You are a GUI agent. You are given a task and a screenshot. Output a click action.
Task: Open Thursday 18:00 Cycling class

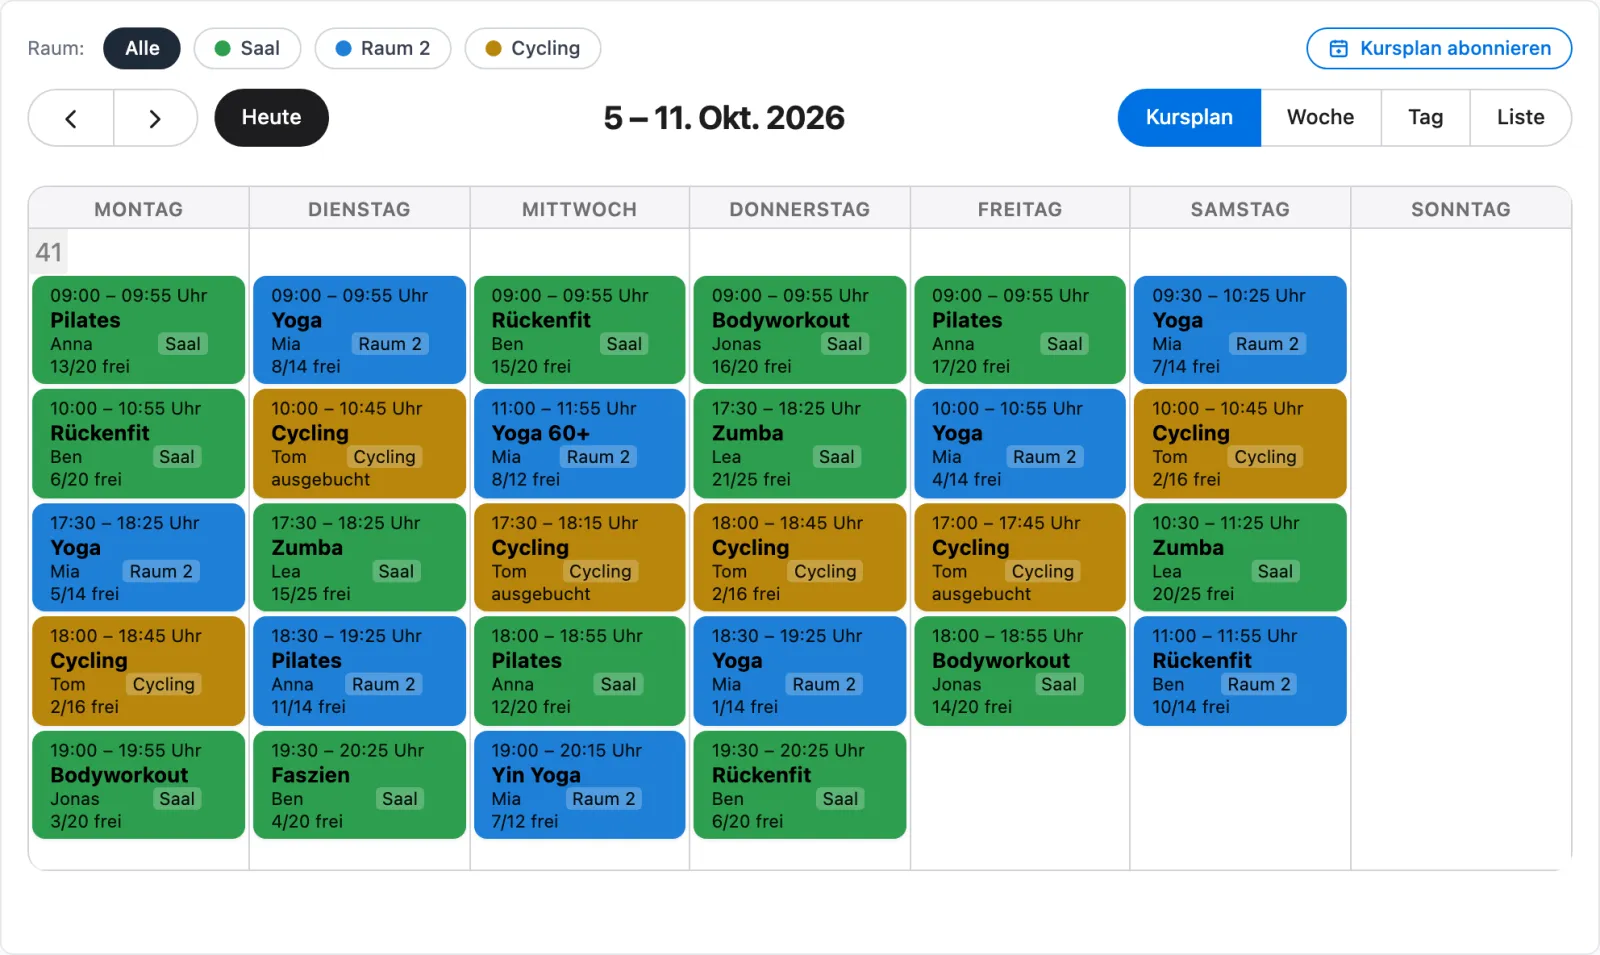[800, 557]
